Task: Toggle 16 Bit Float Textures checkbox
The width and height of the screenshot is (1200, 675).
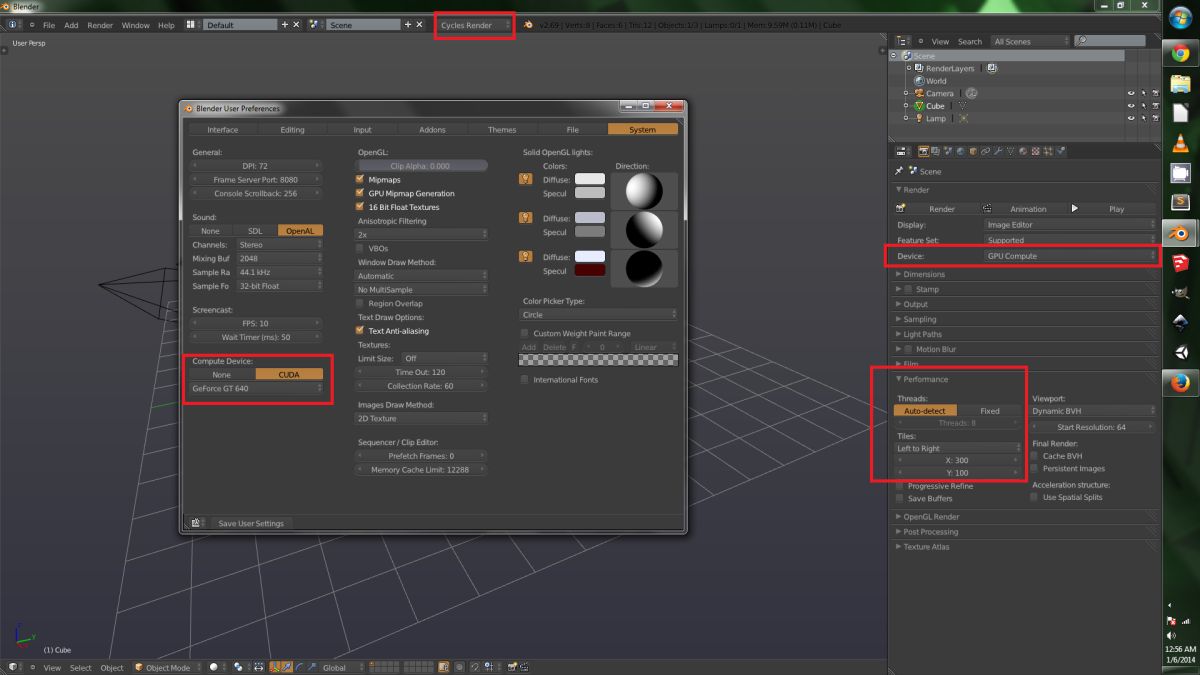Action: 360,207
